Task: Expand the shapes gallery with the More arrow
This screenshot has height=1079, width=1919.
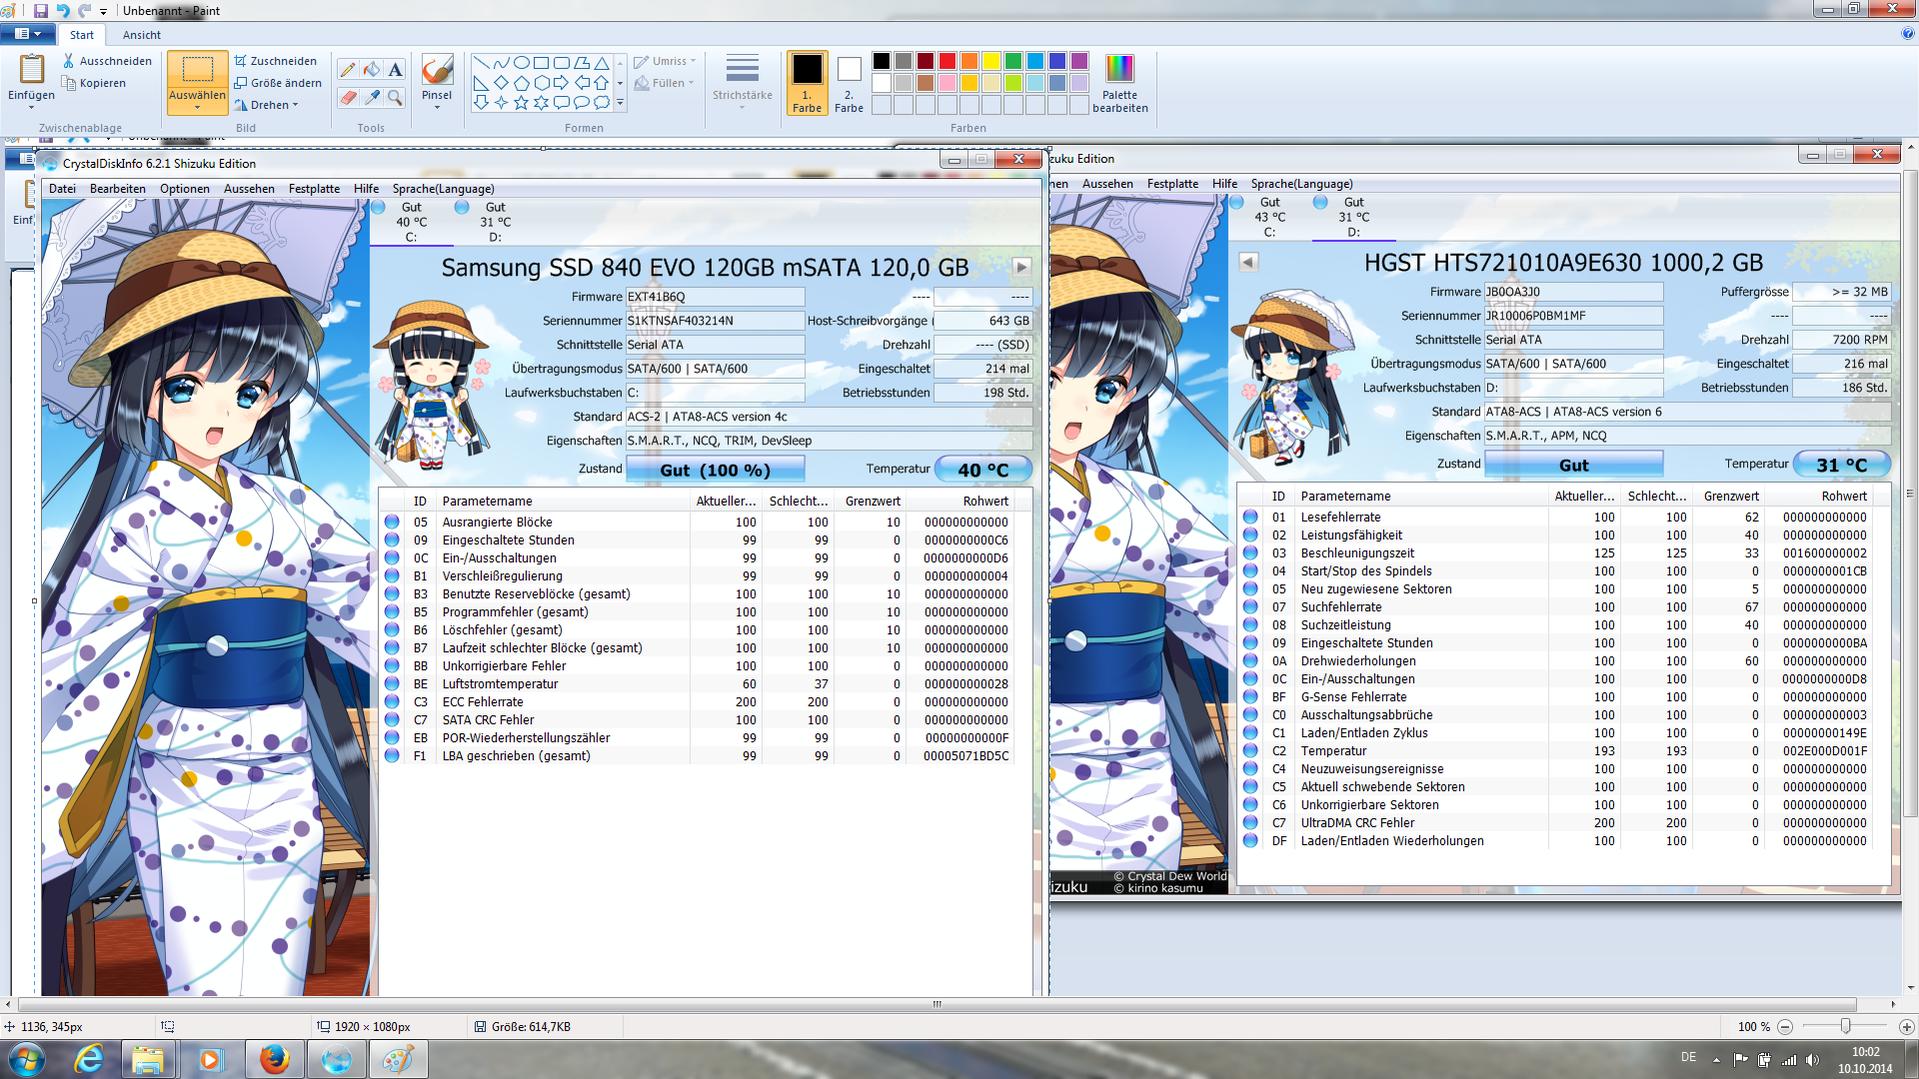Action: [x=620, y=102]
